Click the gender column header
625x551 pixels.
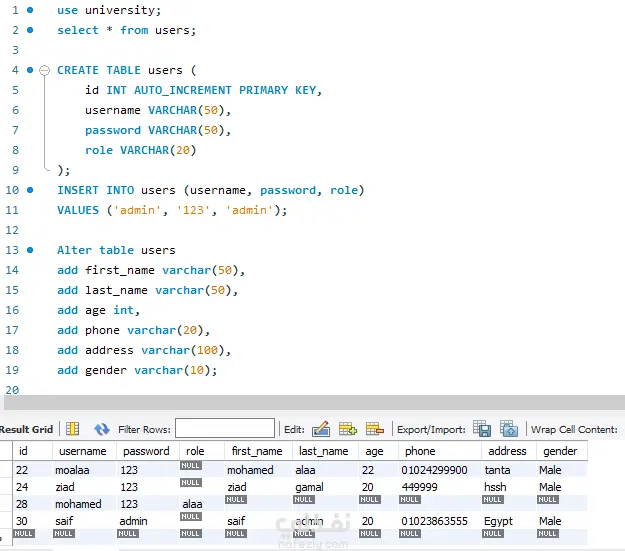tap(562, 451)
